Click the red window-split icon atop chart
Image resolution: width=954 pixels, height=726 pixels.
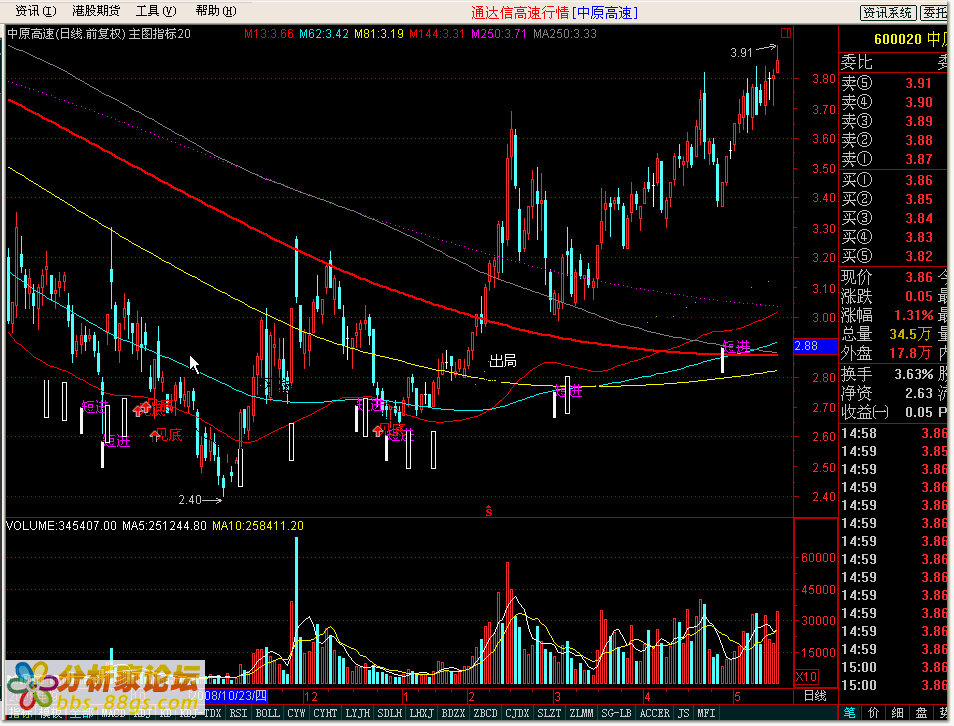[786, 33]
